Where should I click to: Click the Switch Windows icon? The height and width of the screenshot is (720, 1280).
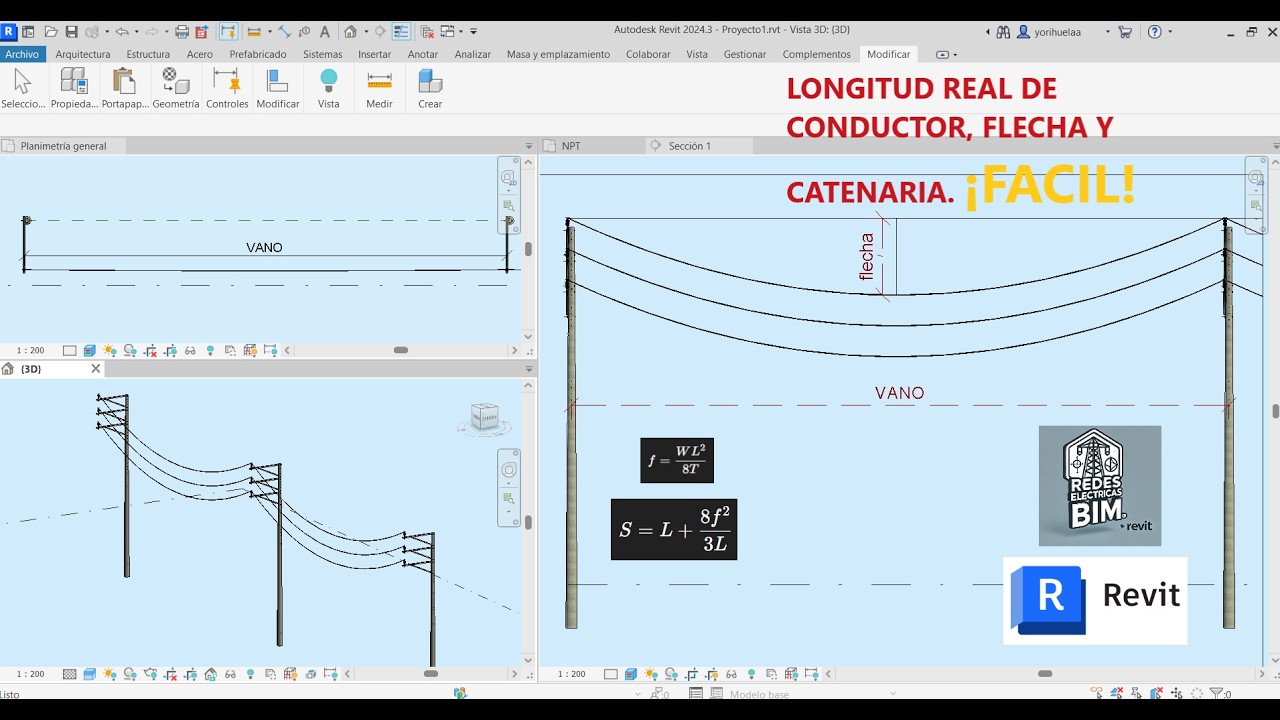click(x=447, y=32)
